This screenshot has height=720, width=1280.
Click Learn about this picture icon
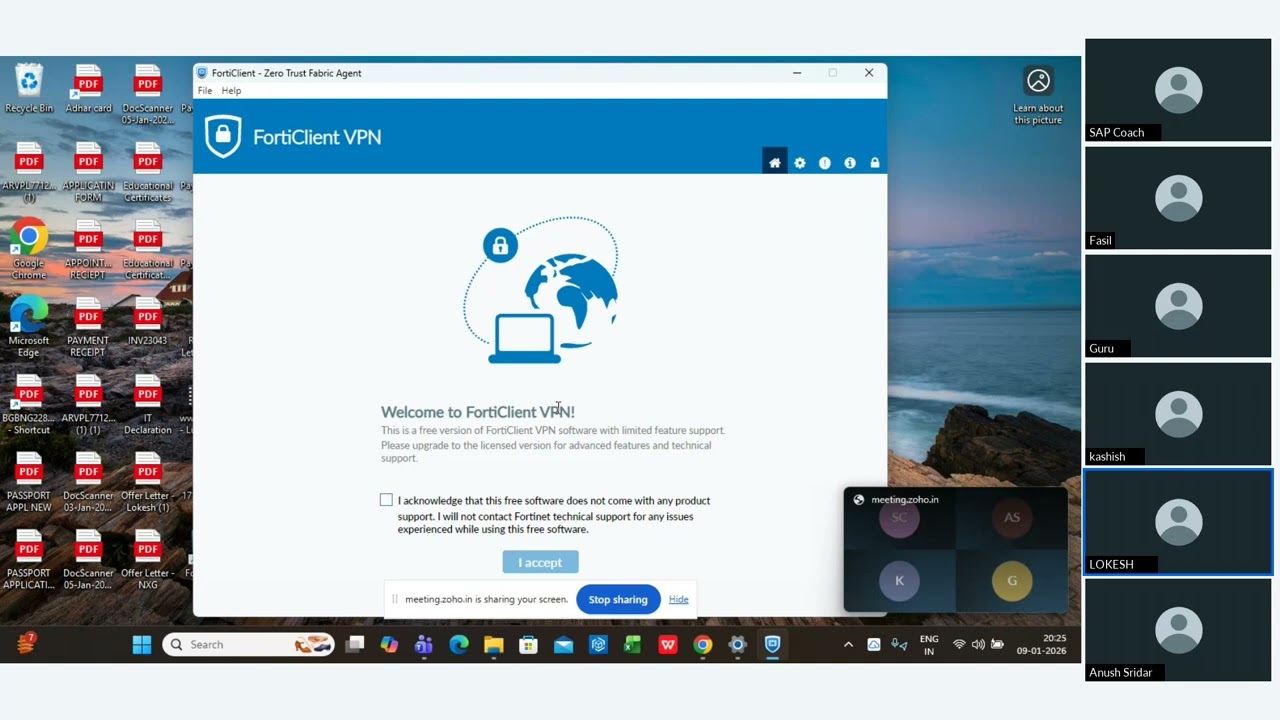click(1038, 81)
